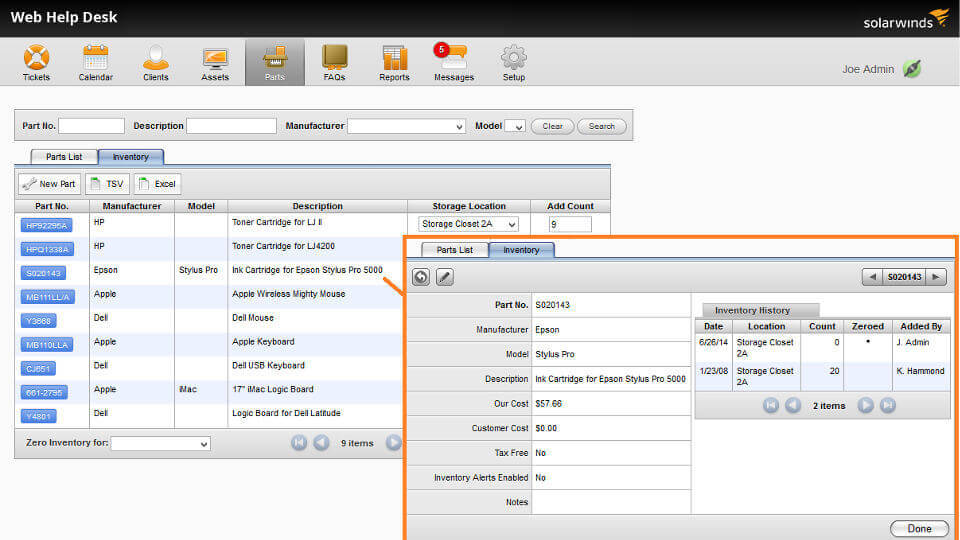Select the J. Admin history entry
The image size is (960, 540).
pos(822,347)
